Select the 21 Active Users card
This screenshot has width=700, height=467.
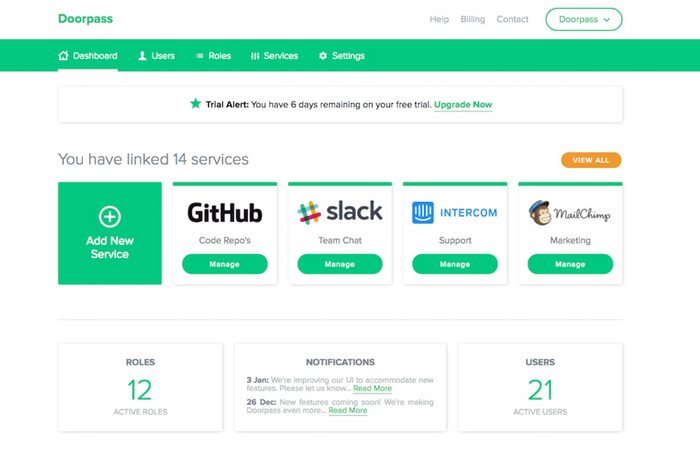coord(540,387)
